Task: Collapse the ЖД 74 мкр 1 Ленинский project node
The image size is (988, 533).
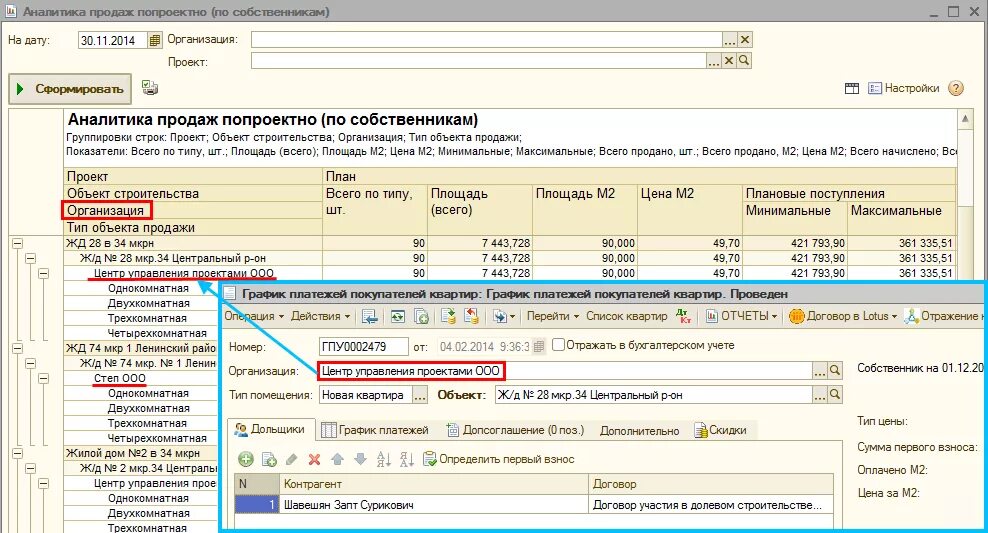Action: pos(17,348)
